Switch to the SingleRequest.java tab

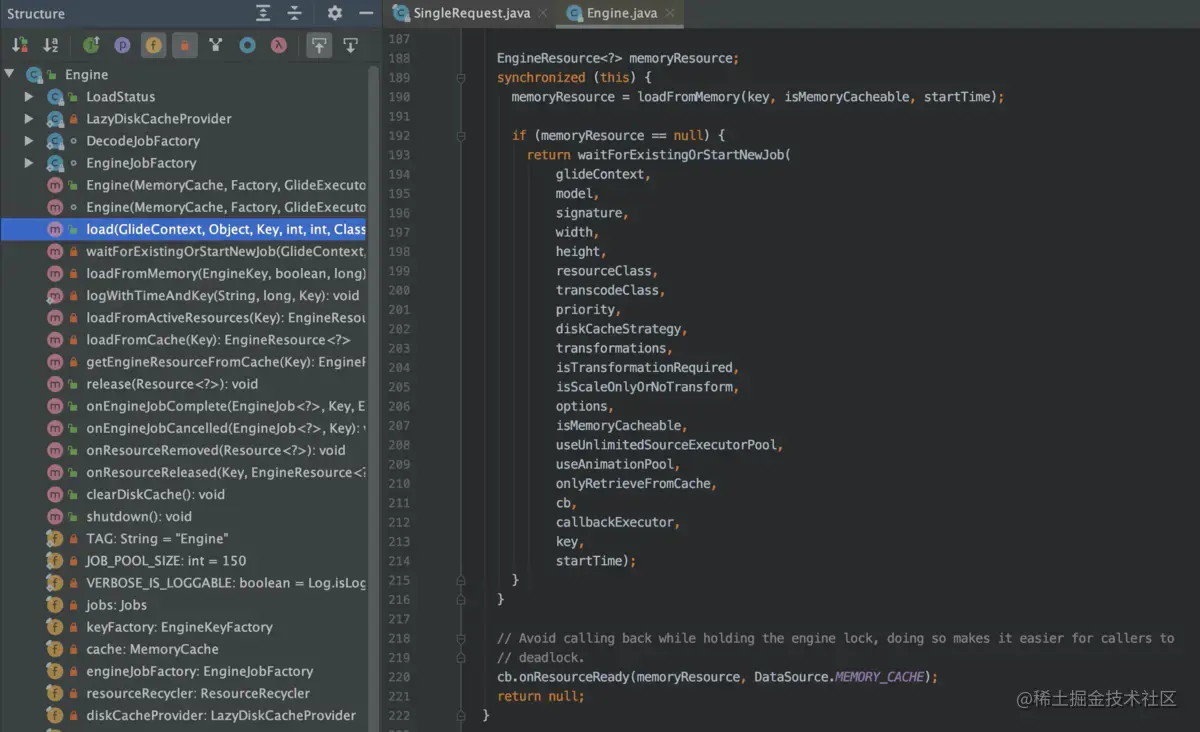pyautogui.click(x=471, y=13)
